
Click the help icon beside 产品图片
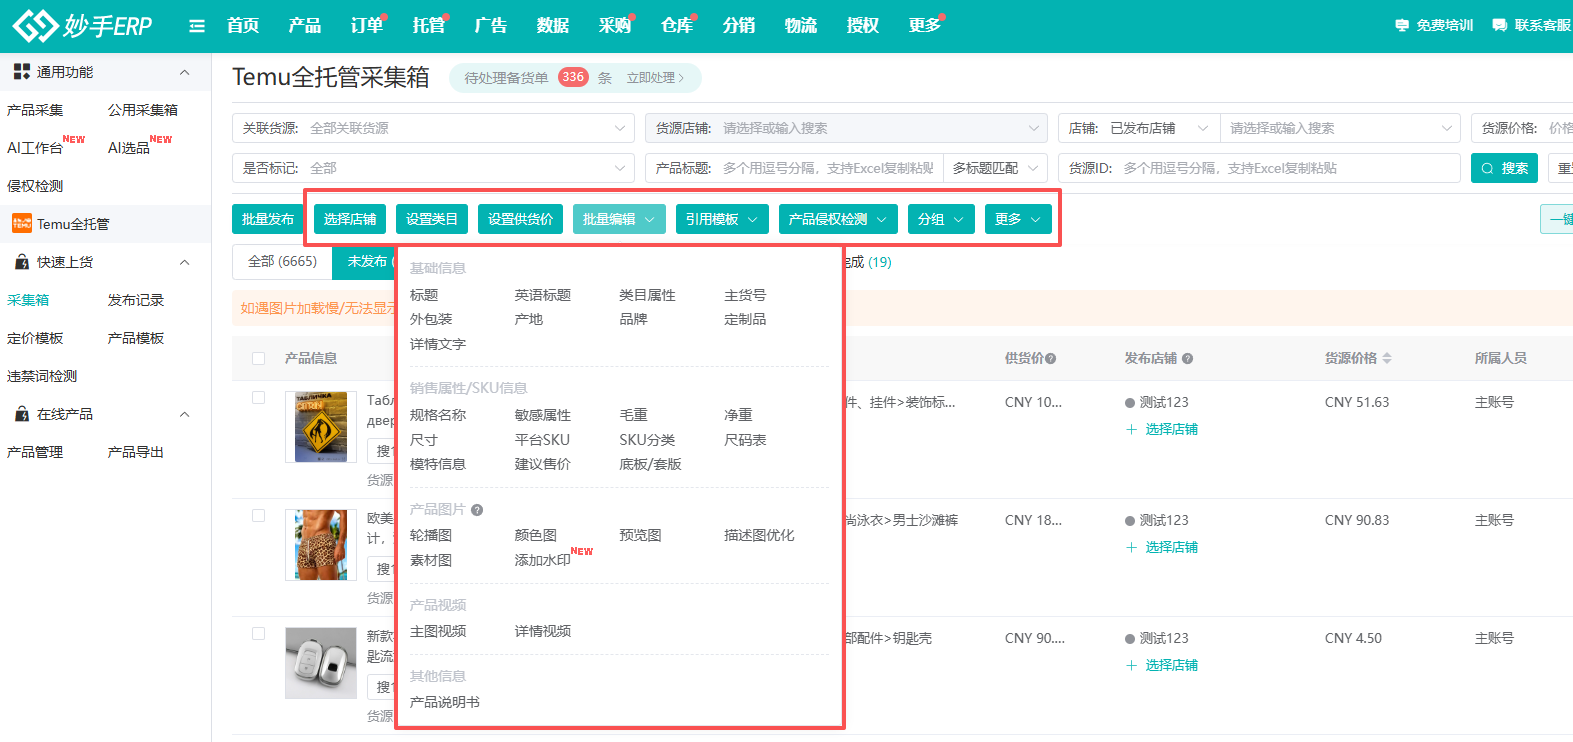point(477,510)
